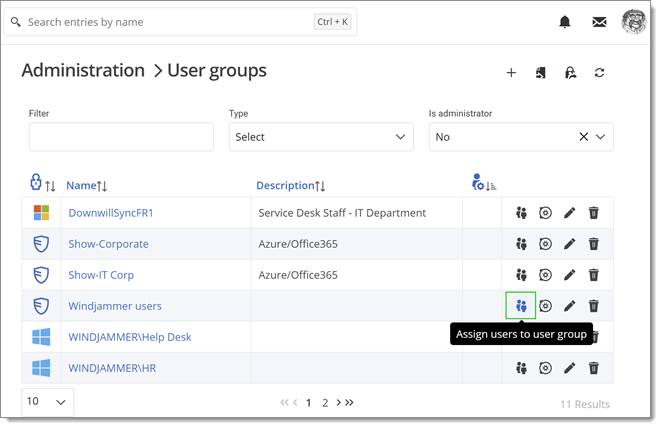Click the Add user group plus icon
This screenshot has height=428, width=661.
(511, 72)
